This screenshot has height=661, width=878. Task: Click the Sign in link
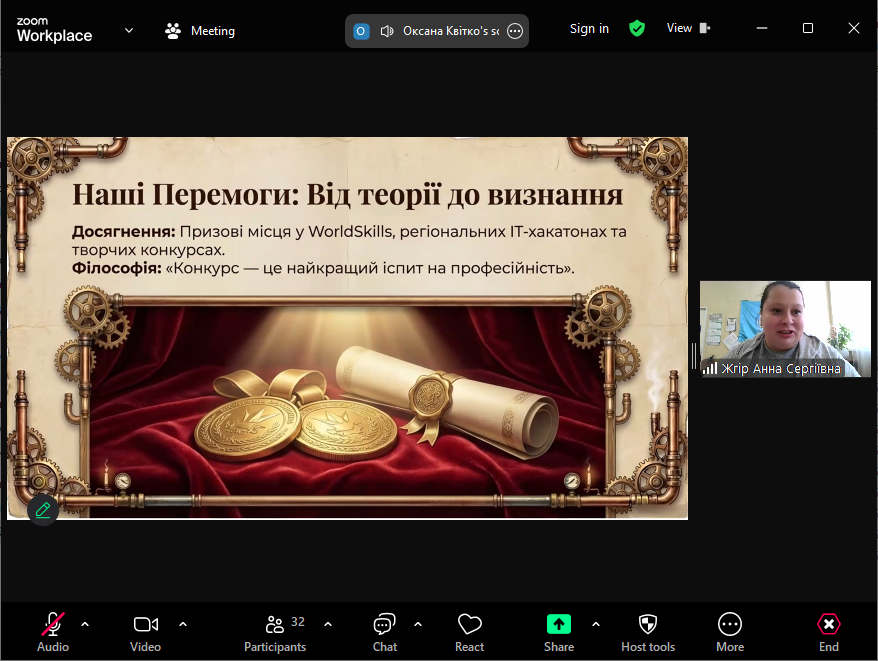click(589, 29)
